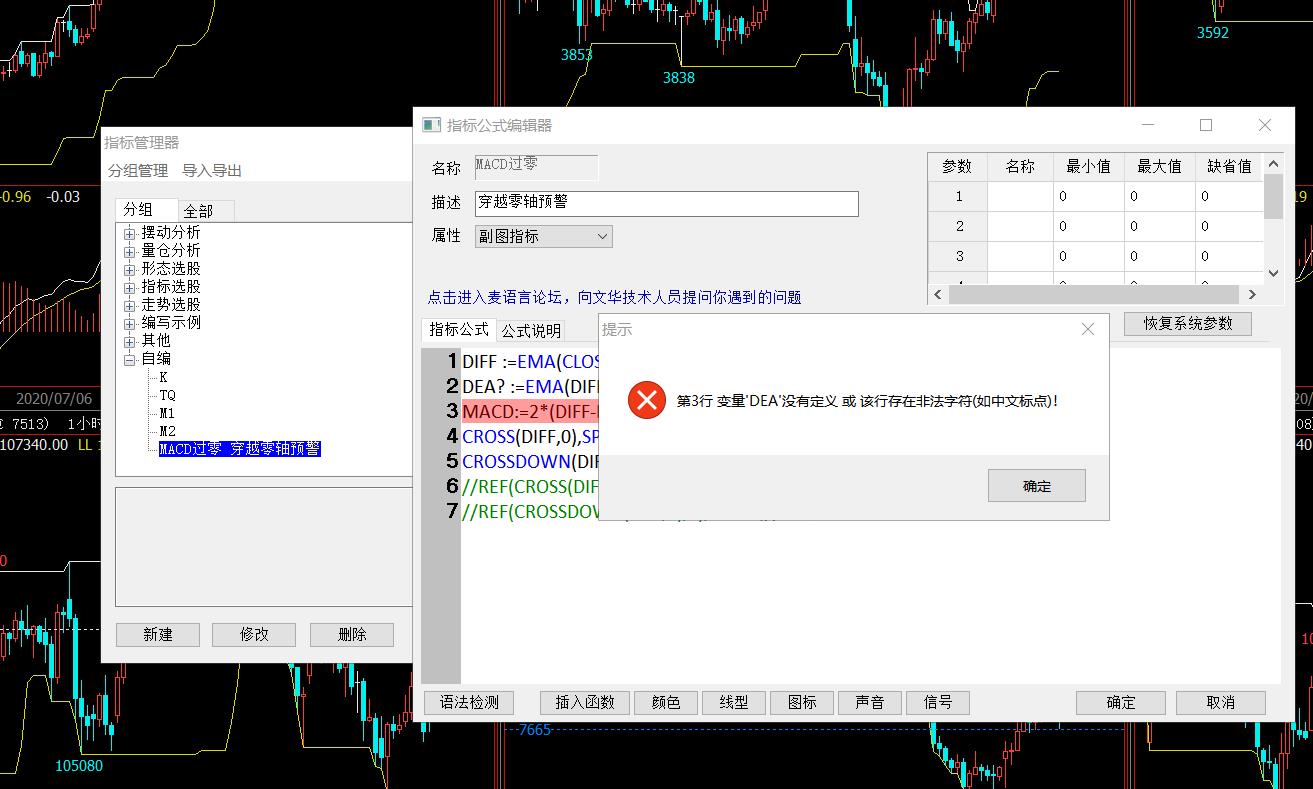The width and height of the screenshot is (1313, 789).
Task: Expand the 摆动分析 tree group
Action: point(130,233)
